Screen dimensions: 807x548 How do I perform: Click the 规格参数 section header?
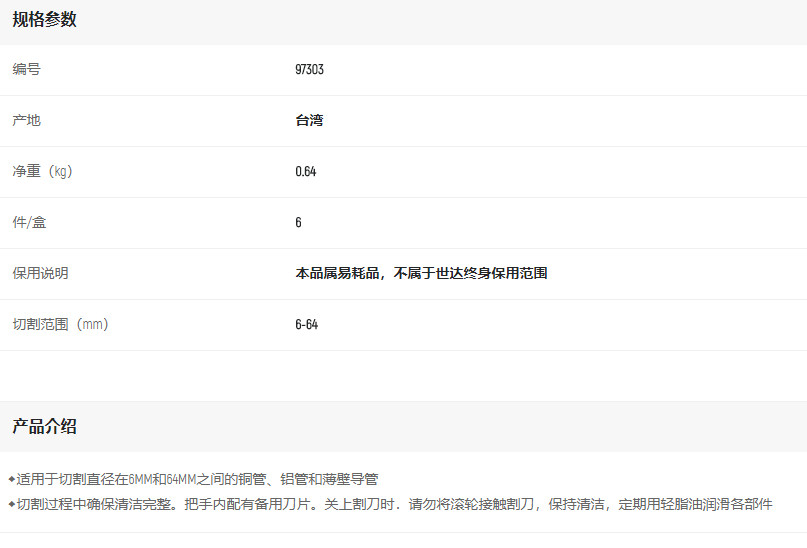tap(44, 20)
